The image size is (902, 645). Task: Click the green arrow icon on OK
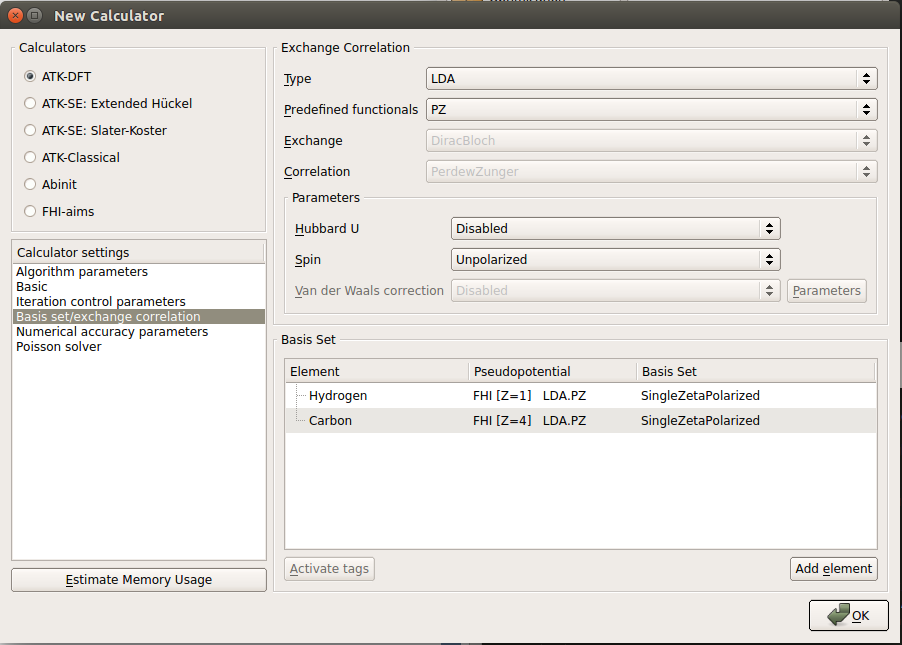click(839, 615)
